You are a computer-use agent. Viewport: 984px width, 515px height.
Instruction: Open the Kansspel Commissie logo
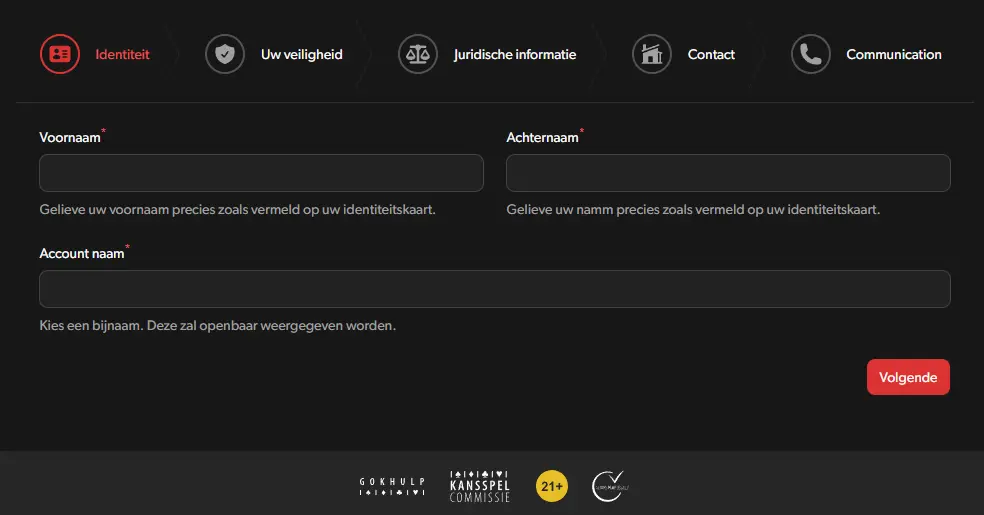pos(480,486)
